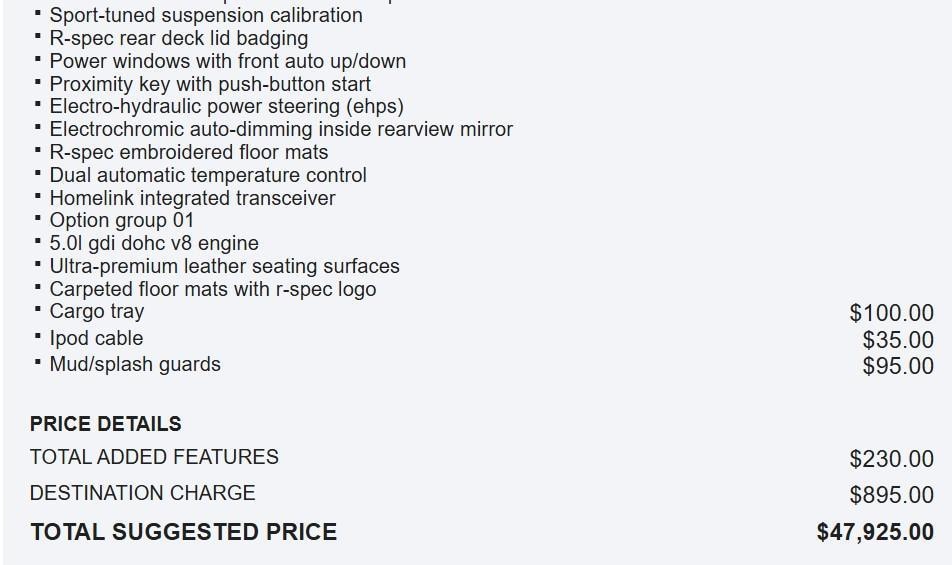Click the PRICE DETAILS heading
The width and height of the screenshot is (952, 565).
pos(106,424)
